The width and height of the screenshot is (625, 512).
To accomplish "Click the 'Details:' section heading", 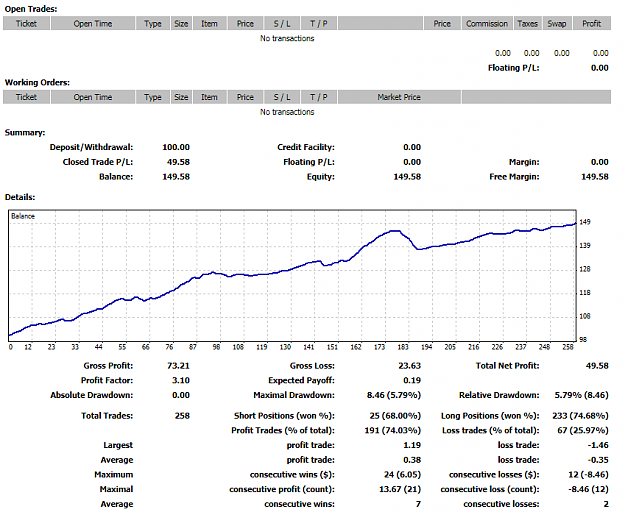I will point(20,197).
